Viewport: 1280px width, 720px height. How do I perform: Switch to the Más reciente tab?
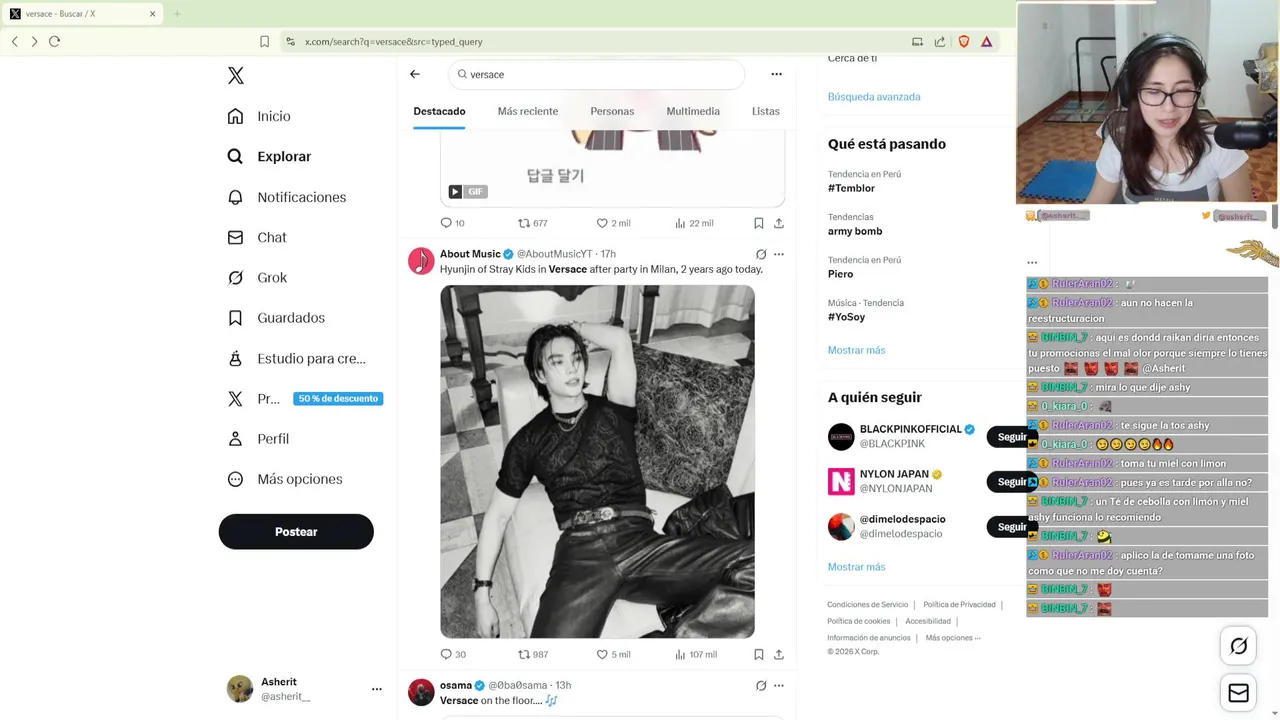click(x=528, y=111)
